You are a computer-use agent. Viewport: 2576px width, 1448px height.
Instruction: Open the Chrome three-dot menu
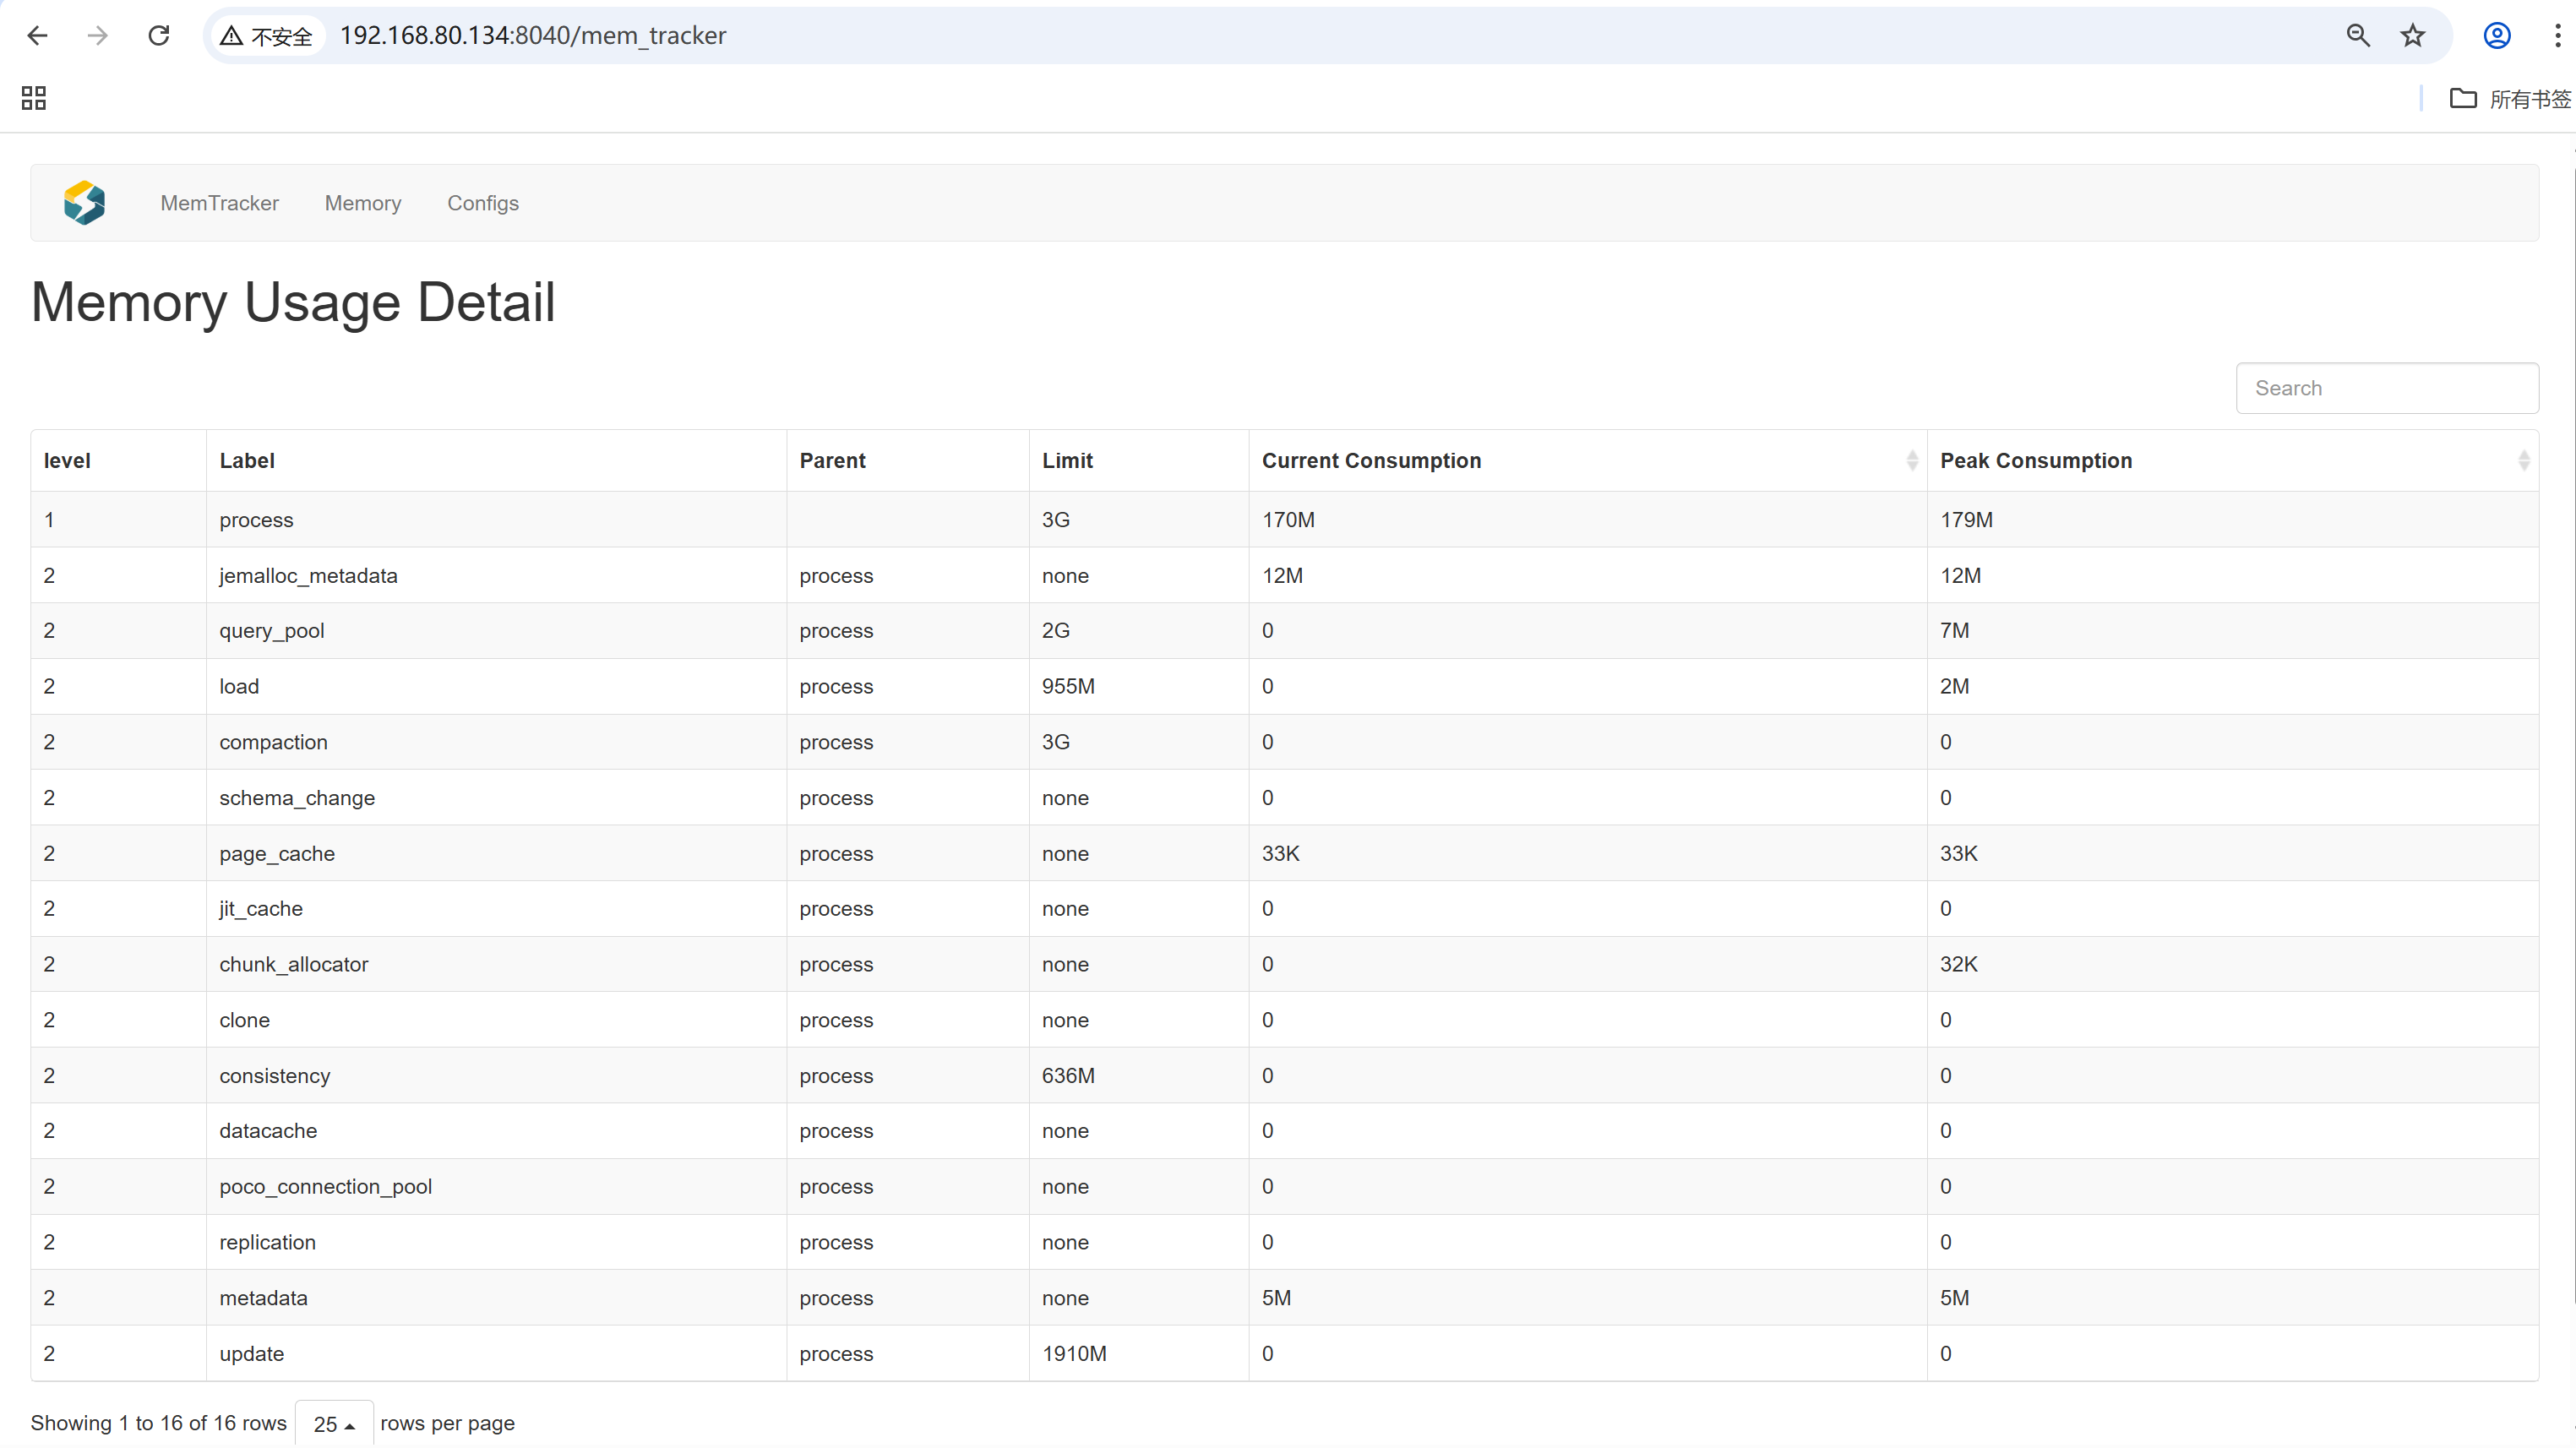coord(2556,36)
